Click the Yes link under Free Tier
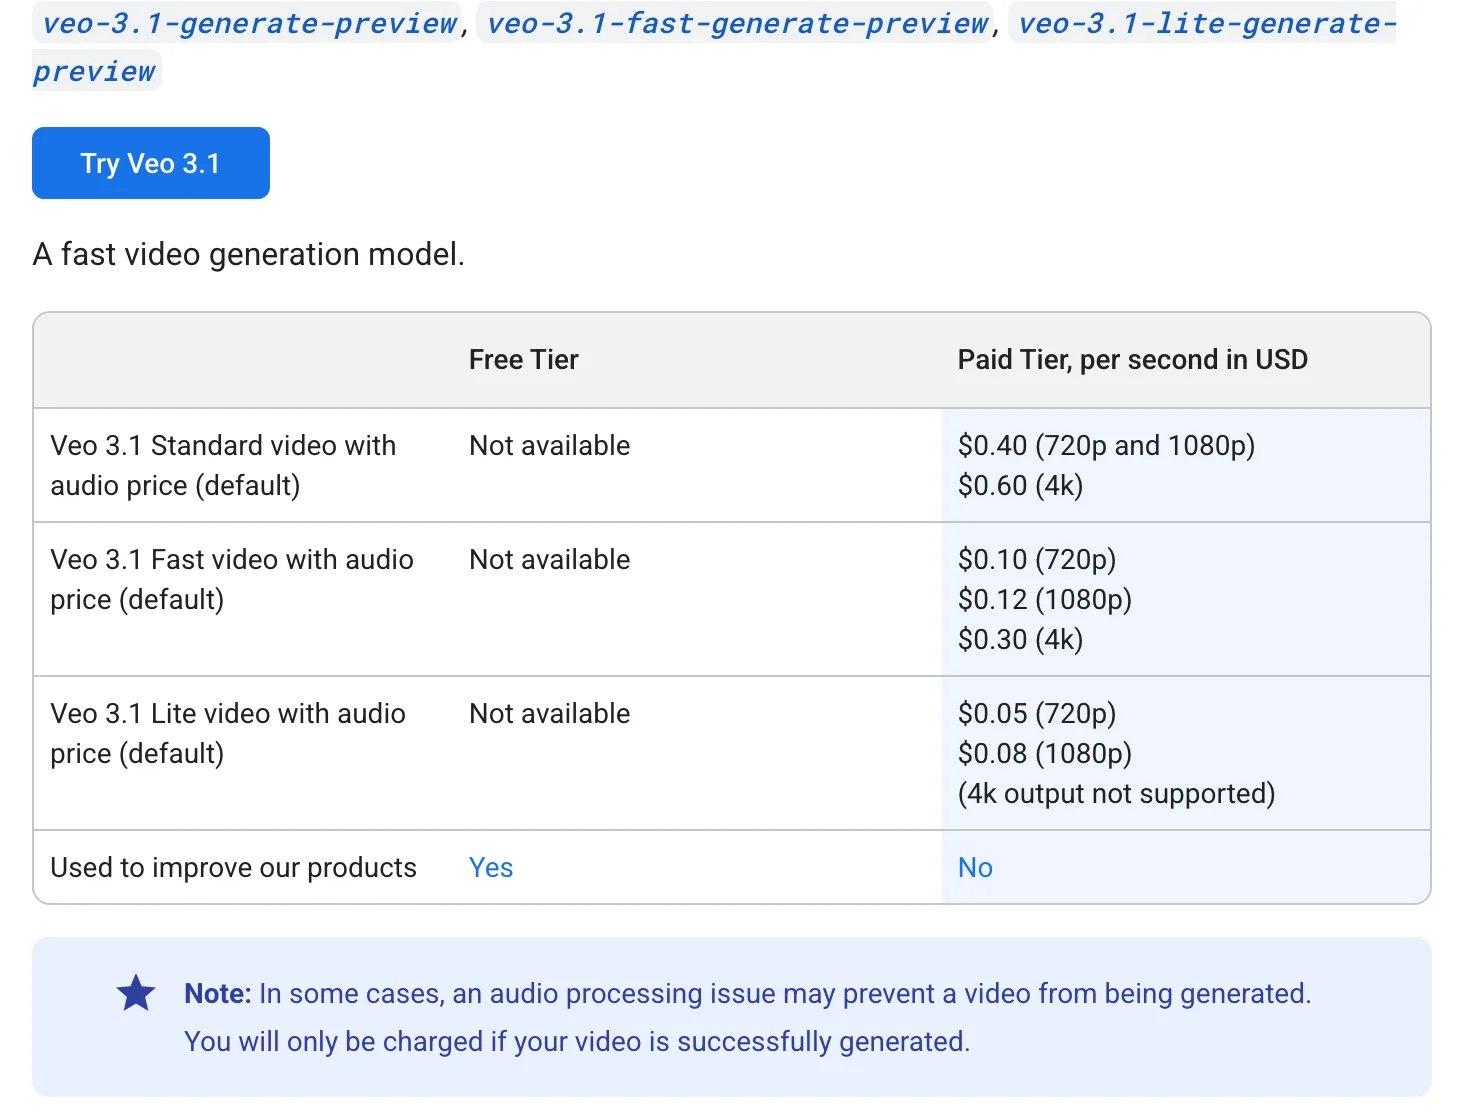Viewport: 1464px width, 1110px height. (x=491, y=868)
